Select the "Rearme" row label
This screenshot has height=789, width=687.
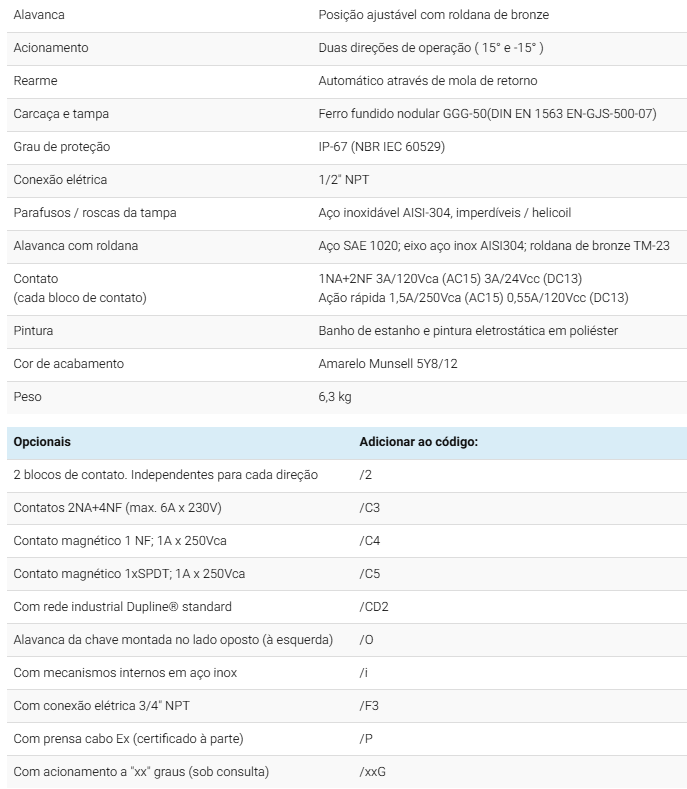point(35,81)
